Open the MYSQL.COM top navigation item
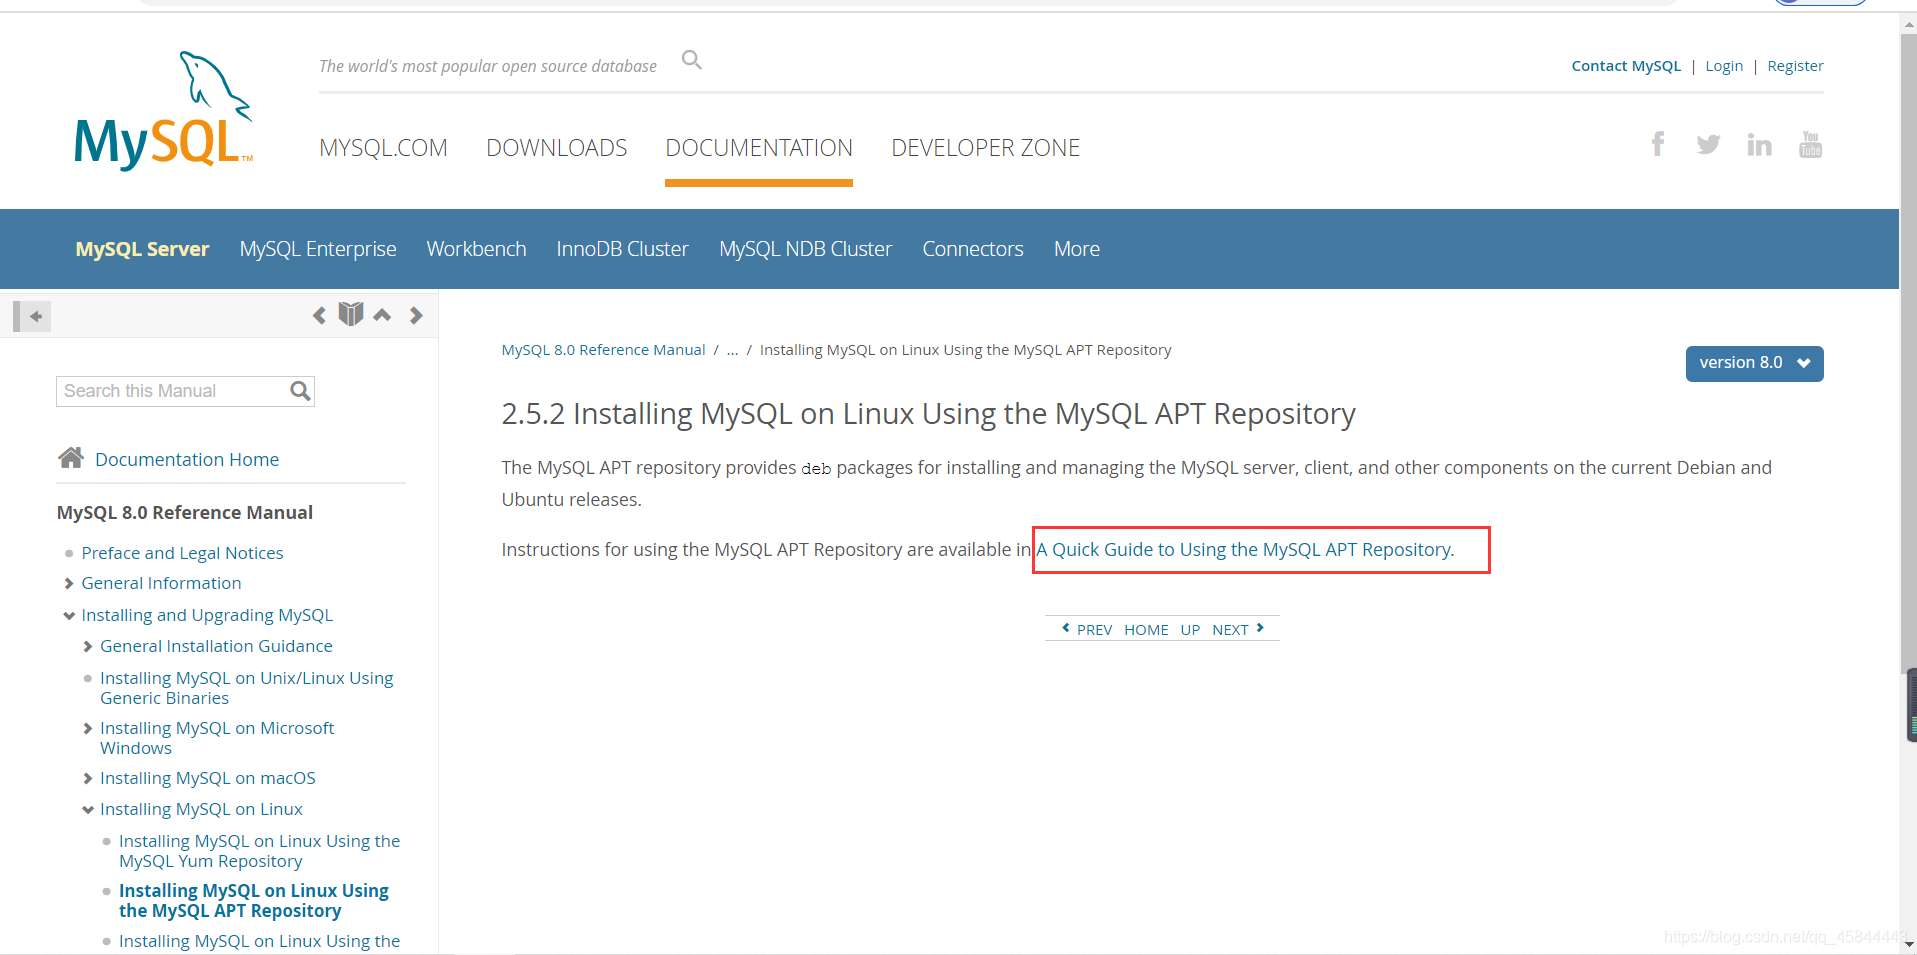The width and height of the screenshot is (1917, 955). pos(383,148)
